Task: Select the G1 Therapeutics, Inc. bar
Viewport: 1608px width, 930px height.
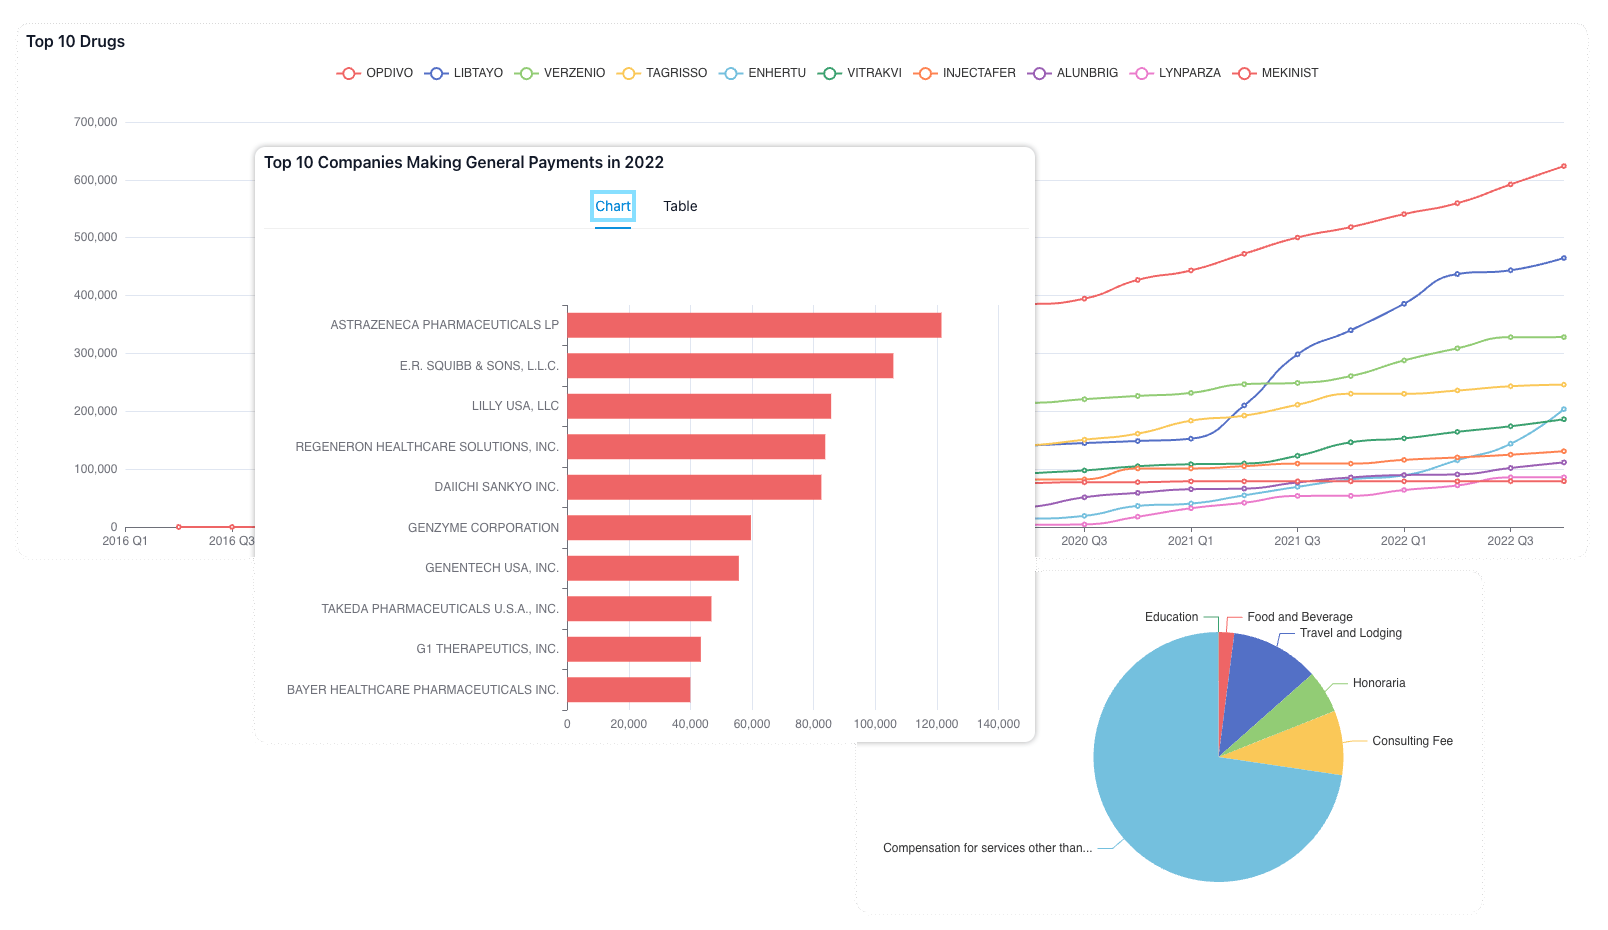Action: pyautogui.click(x=634, y=649)
